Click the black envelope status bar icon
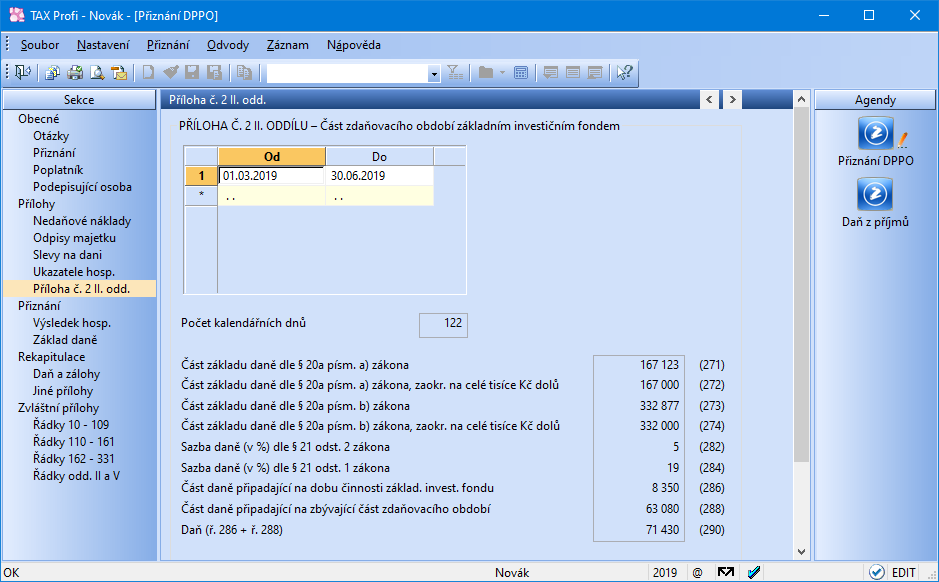This screenshot has width=939, height=582. (726, 572)
